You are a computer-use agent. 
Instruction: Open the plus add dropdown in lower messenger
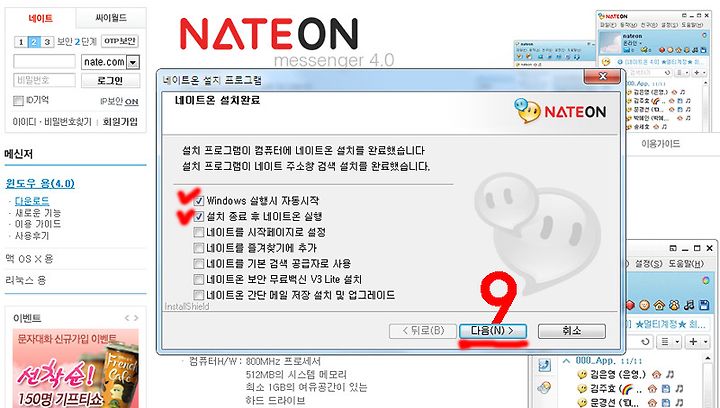(x=698, y=342)
